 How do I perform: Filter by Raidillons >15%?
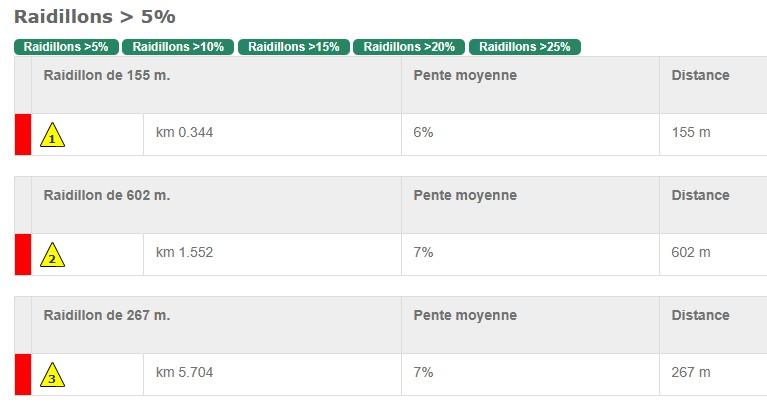[x=294, y=47]
